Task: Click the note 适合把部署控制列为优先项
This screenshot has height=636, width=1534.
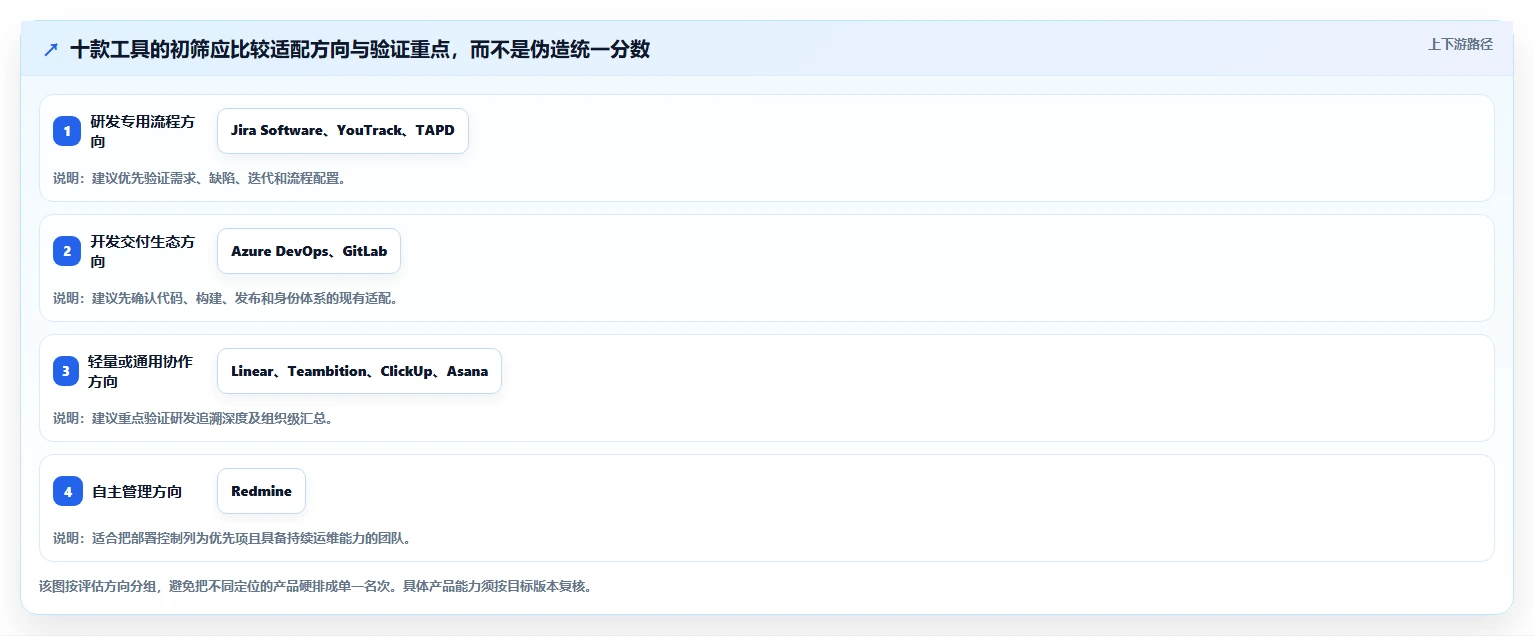Action: click(x=232, y=538)
